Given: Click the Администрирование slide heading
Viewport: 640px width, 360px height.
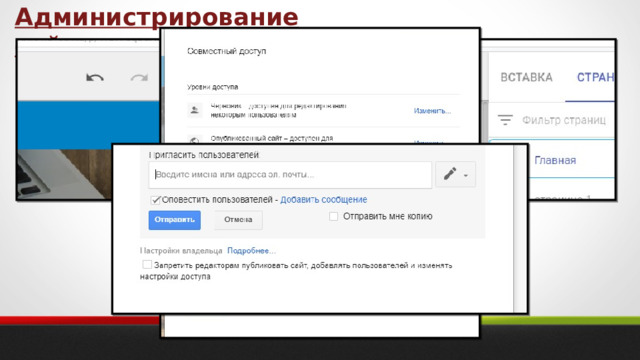Looking at the screenshot, I should click(156, 17).
